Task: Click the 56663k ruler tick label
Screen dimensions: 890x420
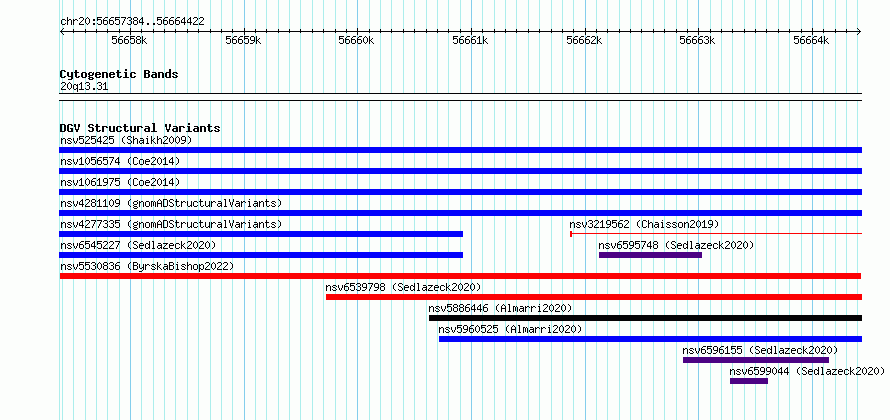Action: point(698,41)
